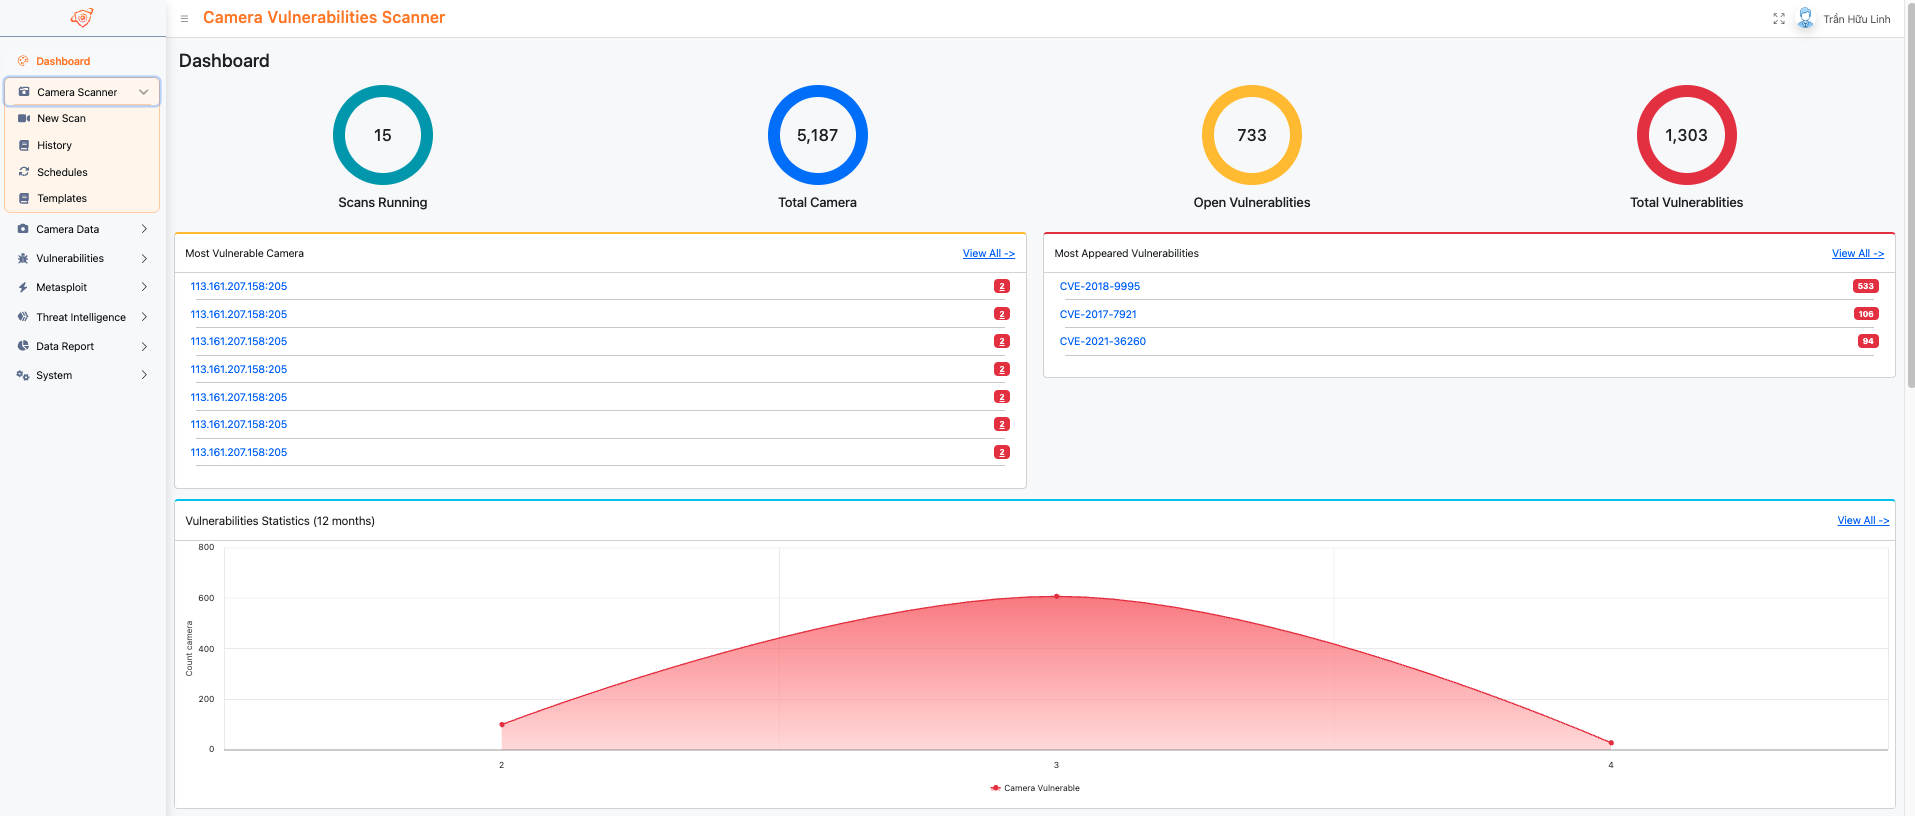The width and height of the screenshot is (1915, 816).
Task: Click the user avatar icon
Action: pos(1805,18)
